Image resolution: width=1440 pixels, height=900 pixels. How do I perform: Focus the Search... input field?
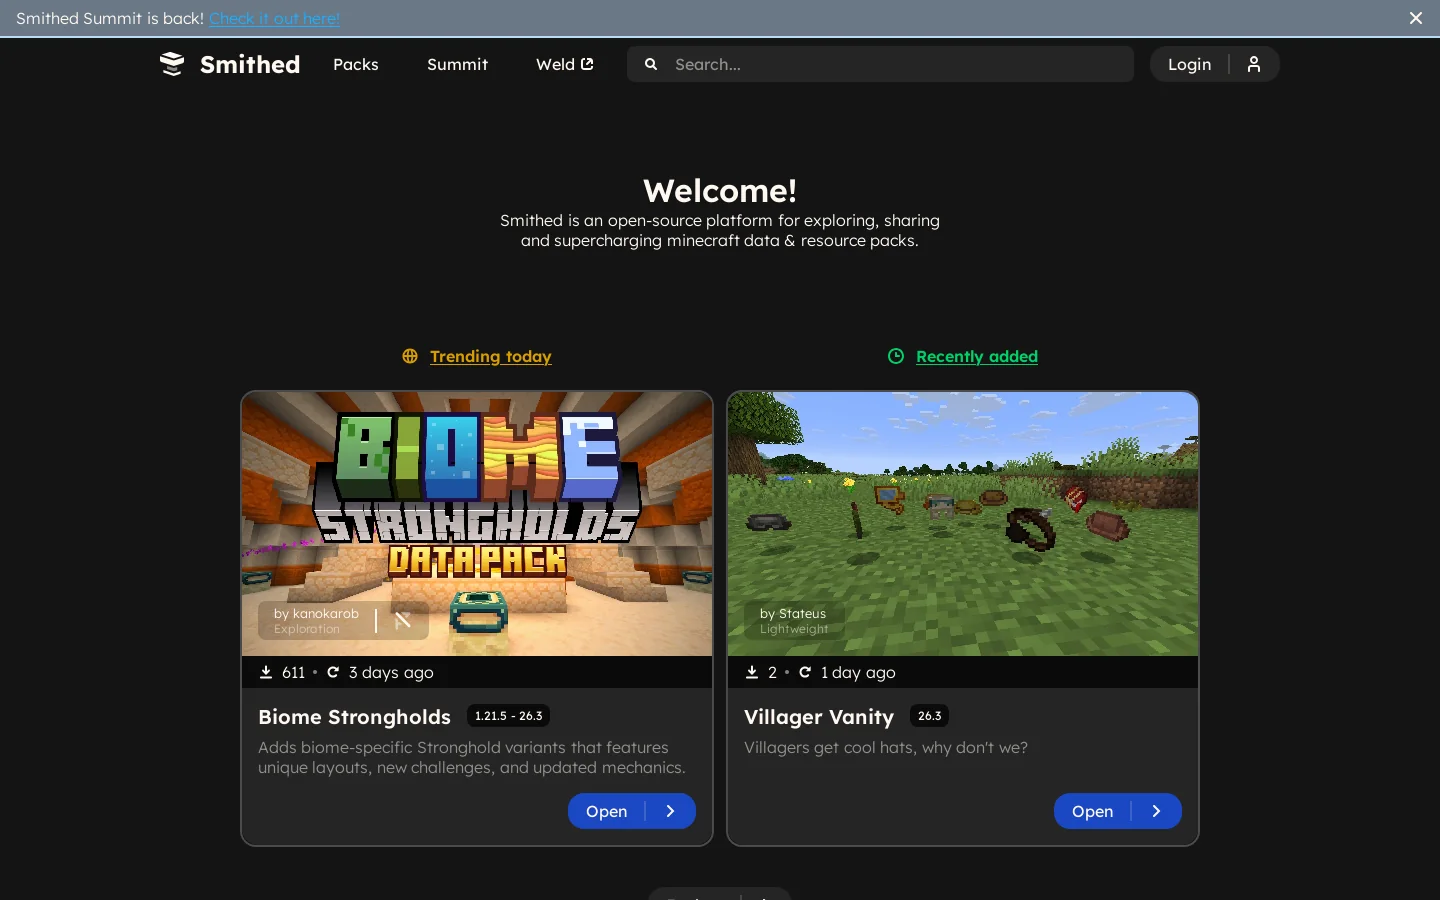[880, 64]
